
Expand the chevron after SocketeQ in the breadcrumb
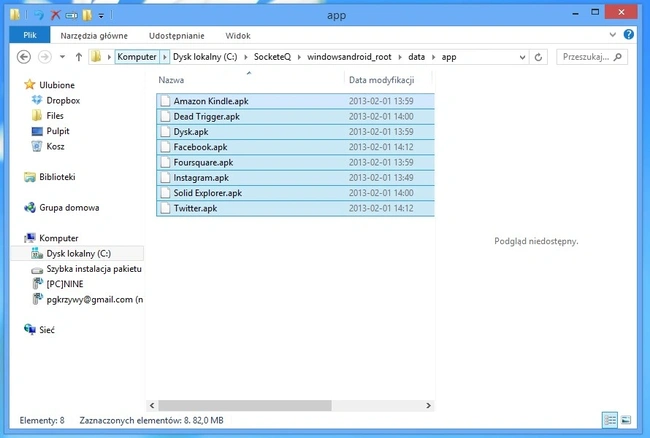click(x=299, y=57)
